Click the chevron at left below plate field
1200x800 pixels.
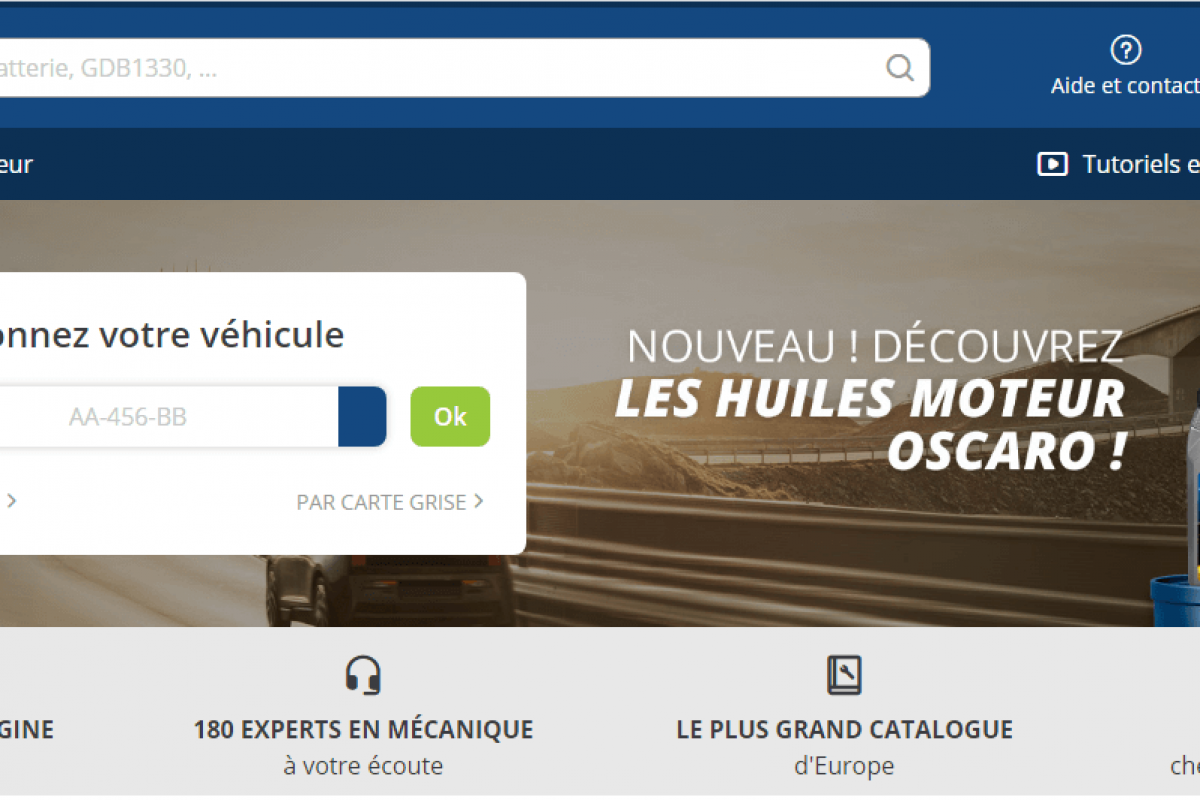11,501
